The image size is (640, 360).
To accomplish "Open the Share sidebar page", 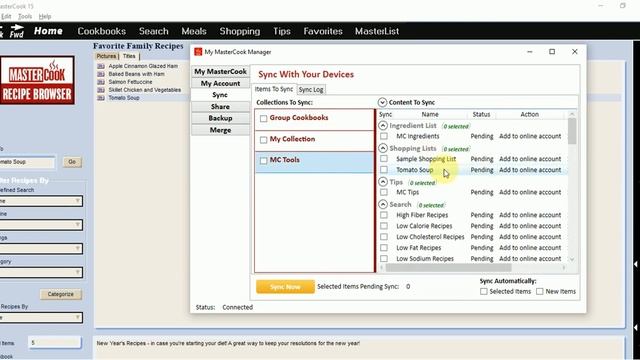I will tap(220, 107).
